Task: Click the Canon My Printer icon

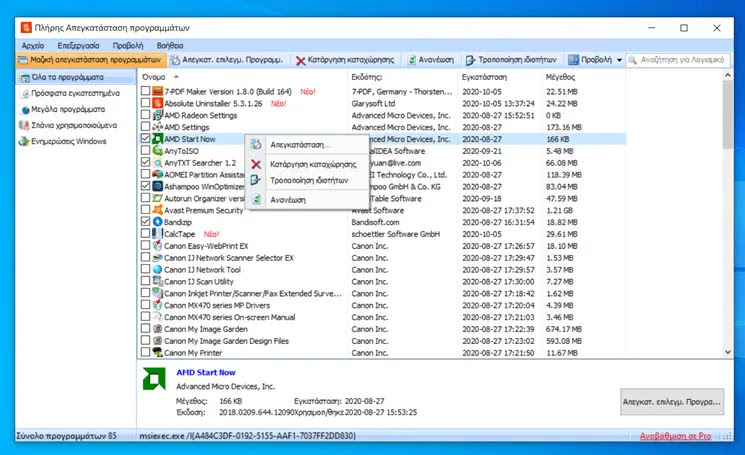Action: tap(158, 352)
